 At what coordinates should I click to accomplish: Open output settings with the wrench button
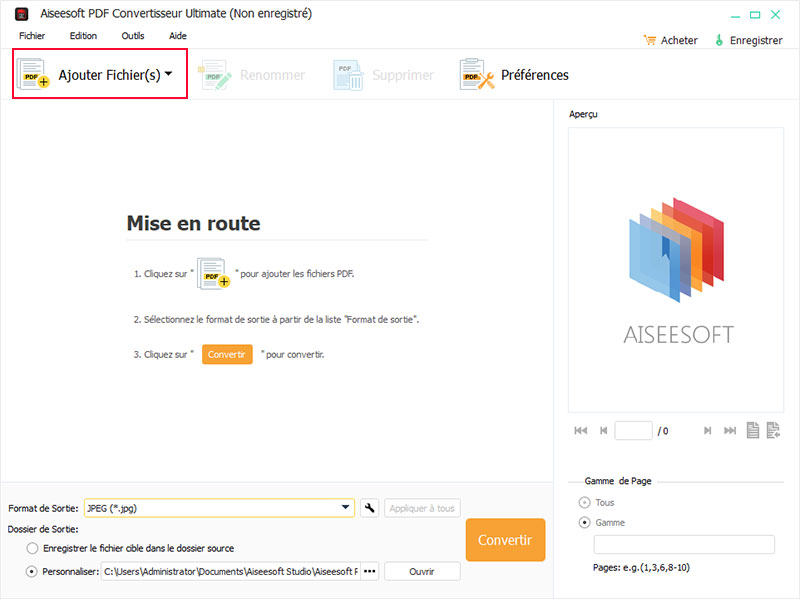[369, 508]
